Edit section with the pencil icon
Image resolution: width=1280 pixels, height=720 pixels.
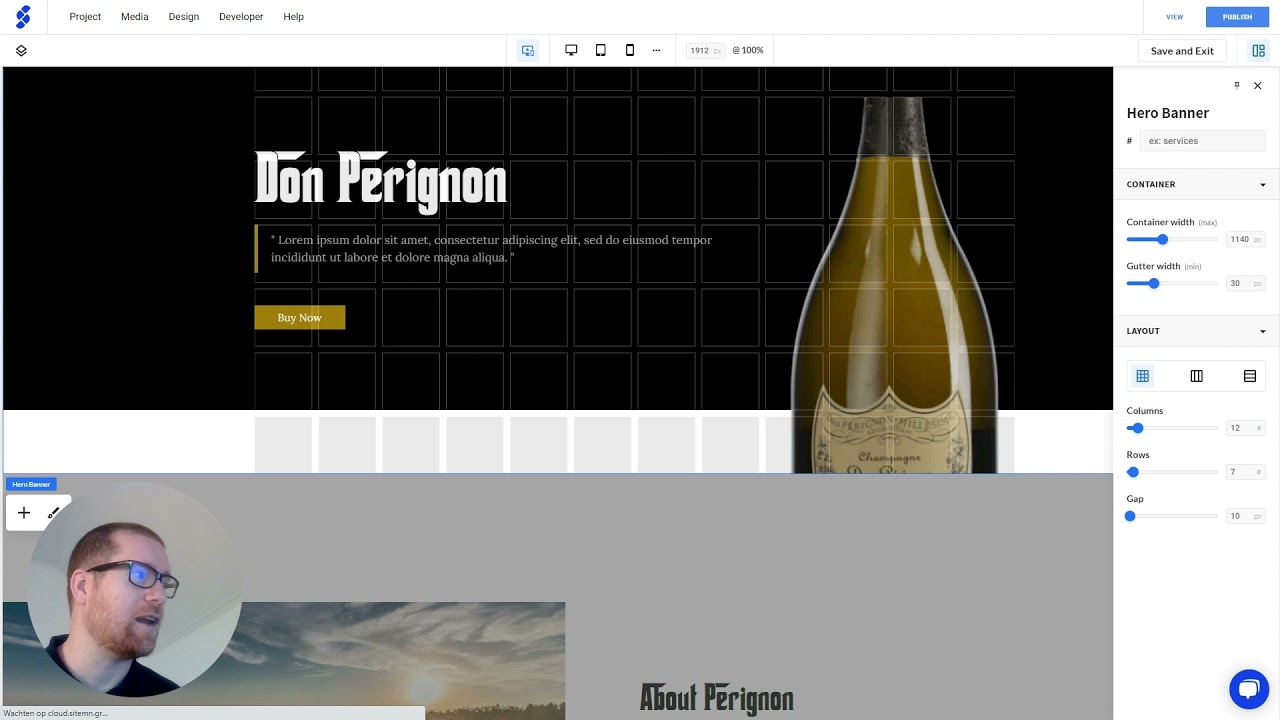coord(54,513)
